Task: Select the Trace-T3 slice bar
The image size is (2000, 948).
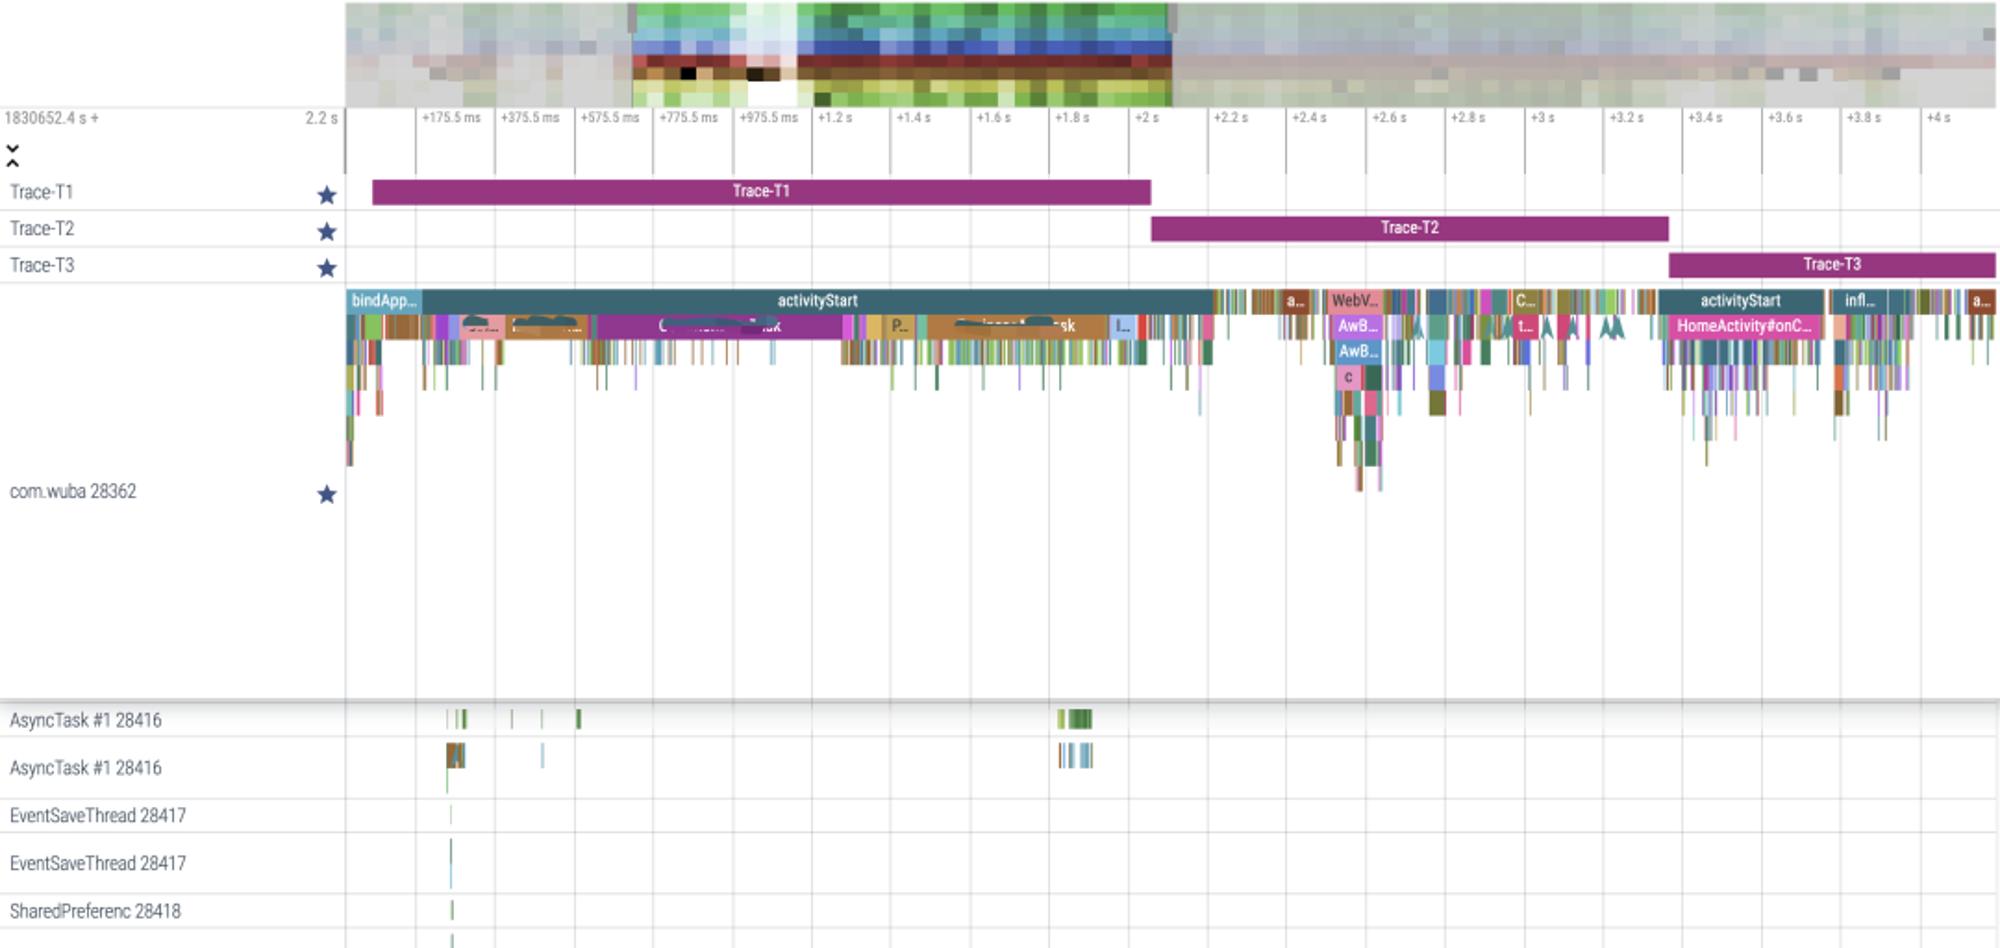Action: coord(1831,265)
